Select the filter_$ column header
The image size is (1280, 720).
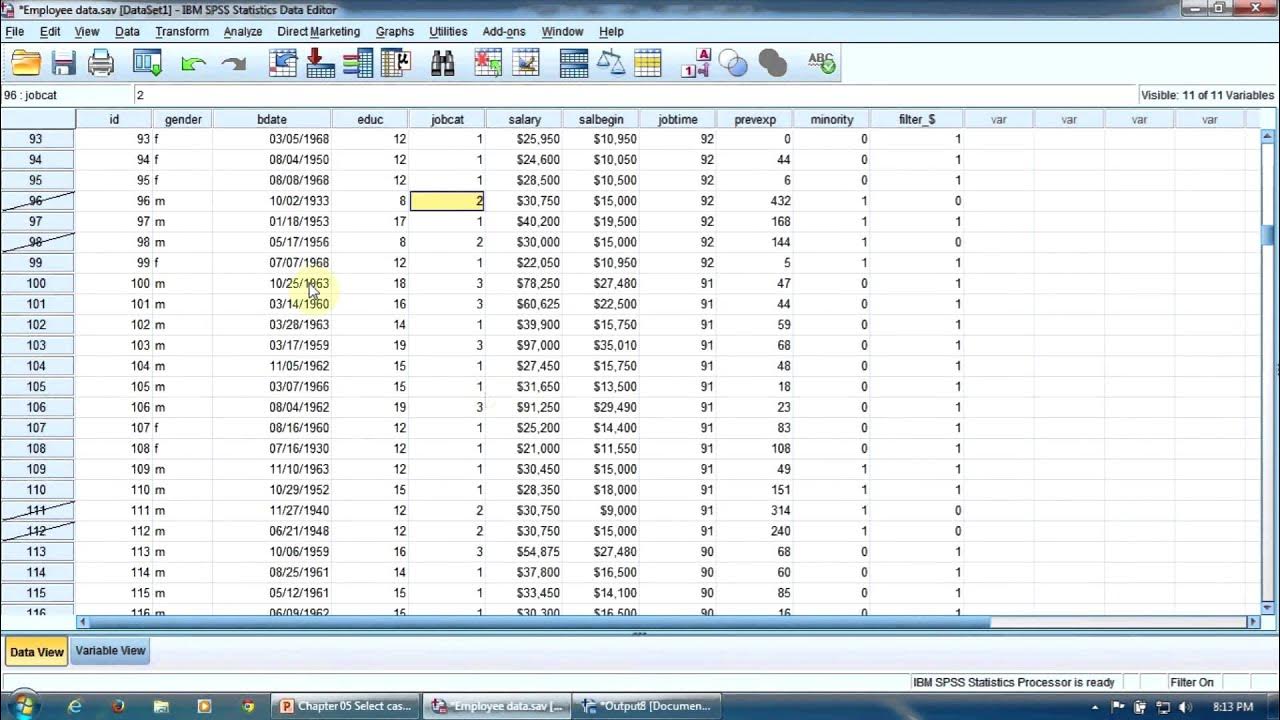pos(917,119)
